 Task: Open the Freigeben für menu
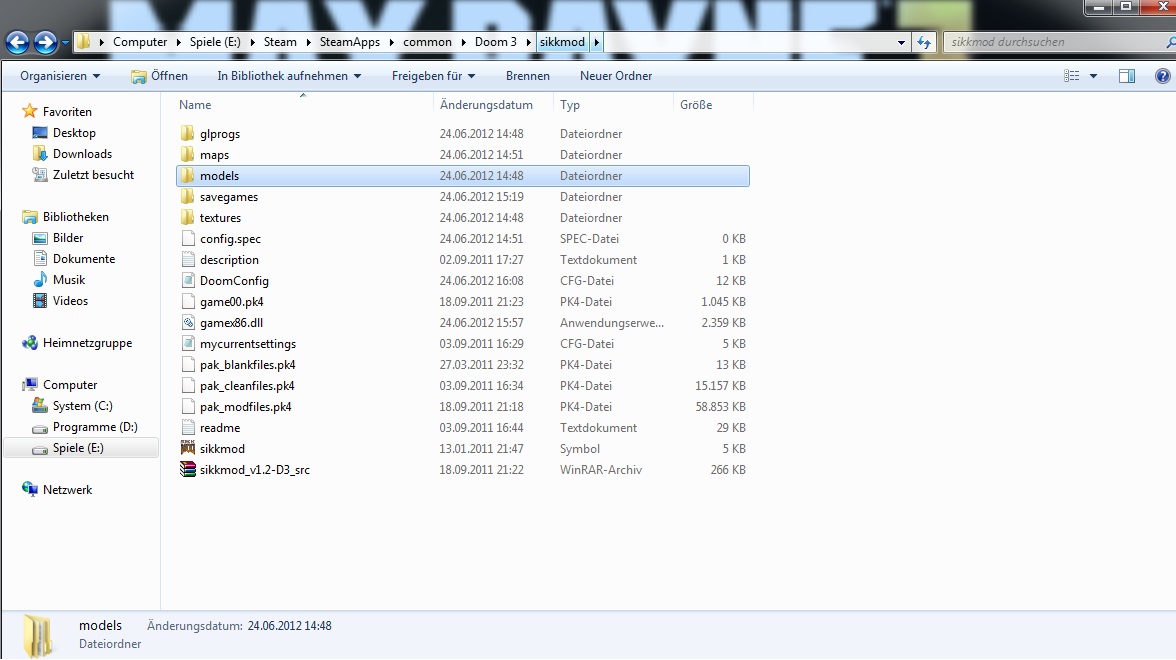click(x=433, y=76)
